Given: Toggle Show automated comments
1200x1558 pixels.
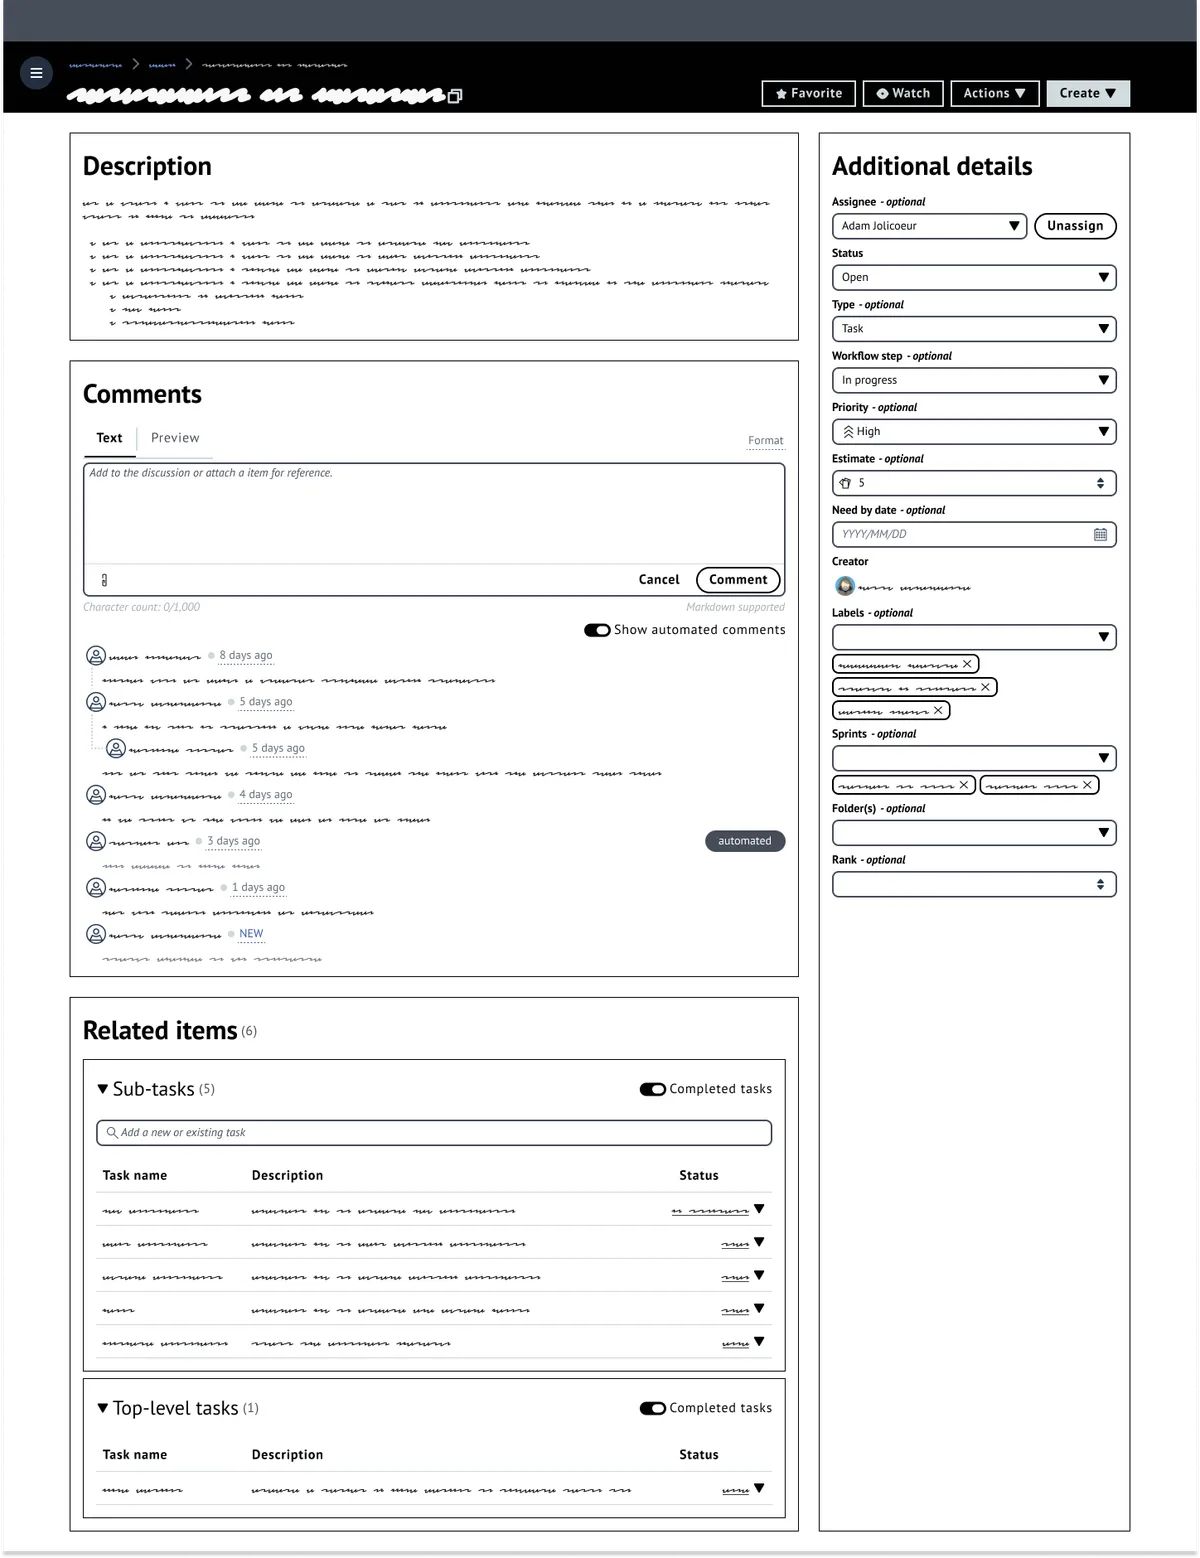Looking at the screenshot, I should 596,630.
